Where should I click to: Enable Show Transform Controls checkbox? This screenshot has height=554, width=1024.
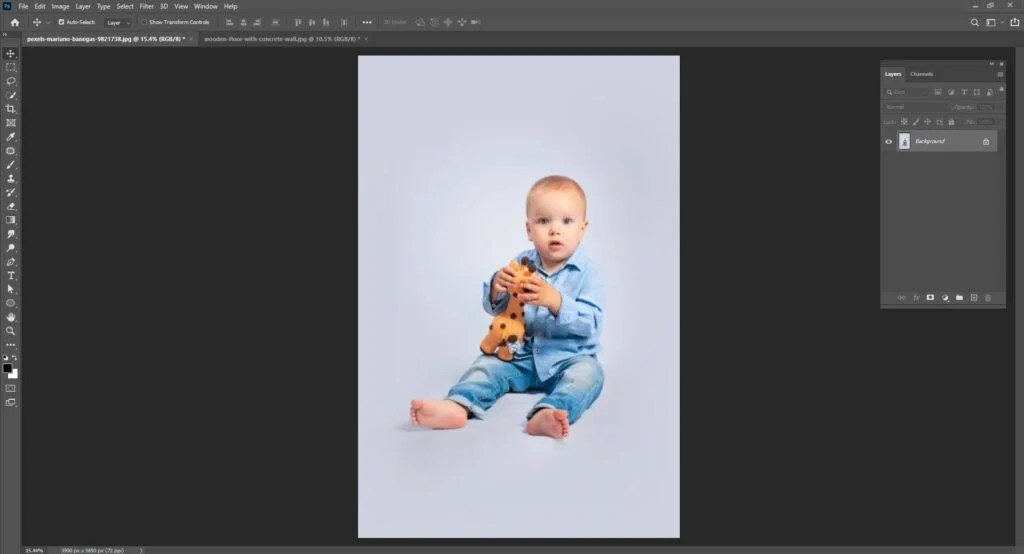tap(144, 22)
